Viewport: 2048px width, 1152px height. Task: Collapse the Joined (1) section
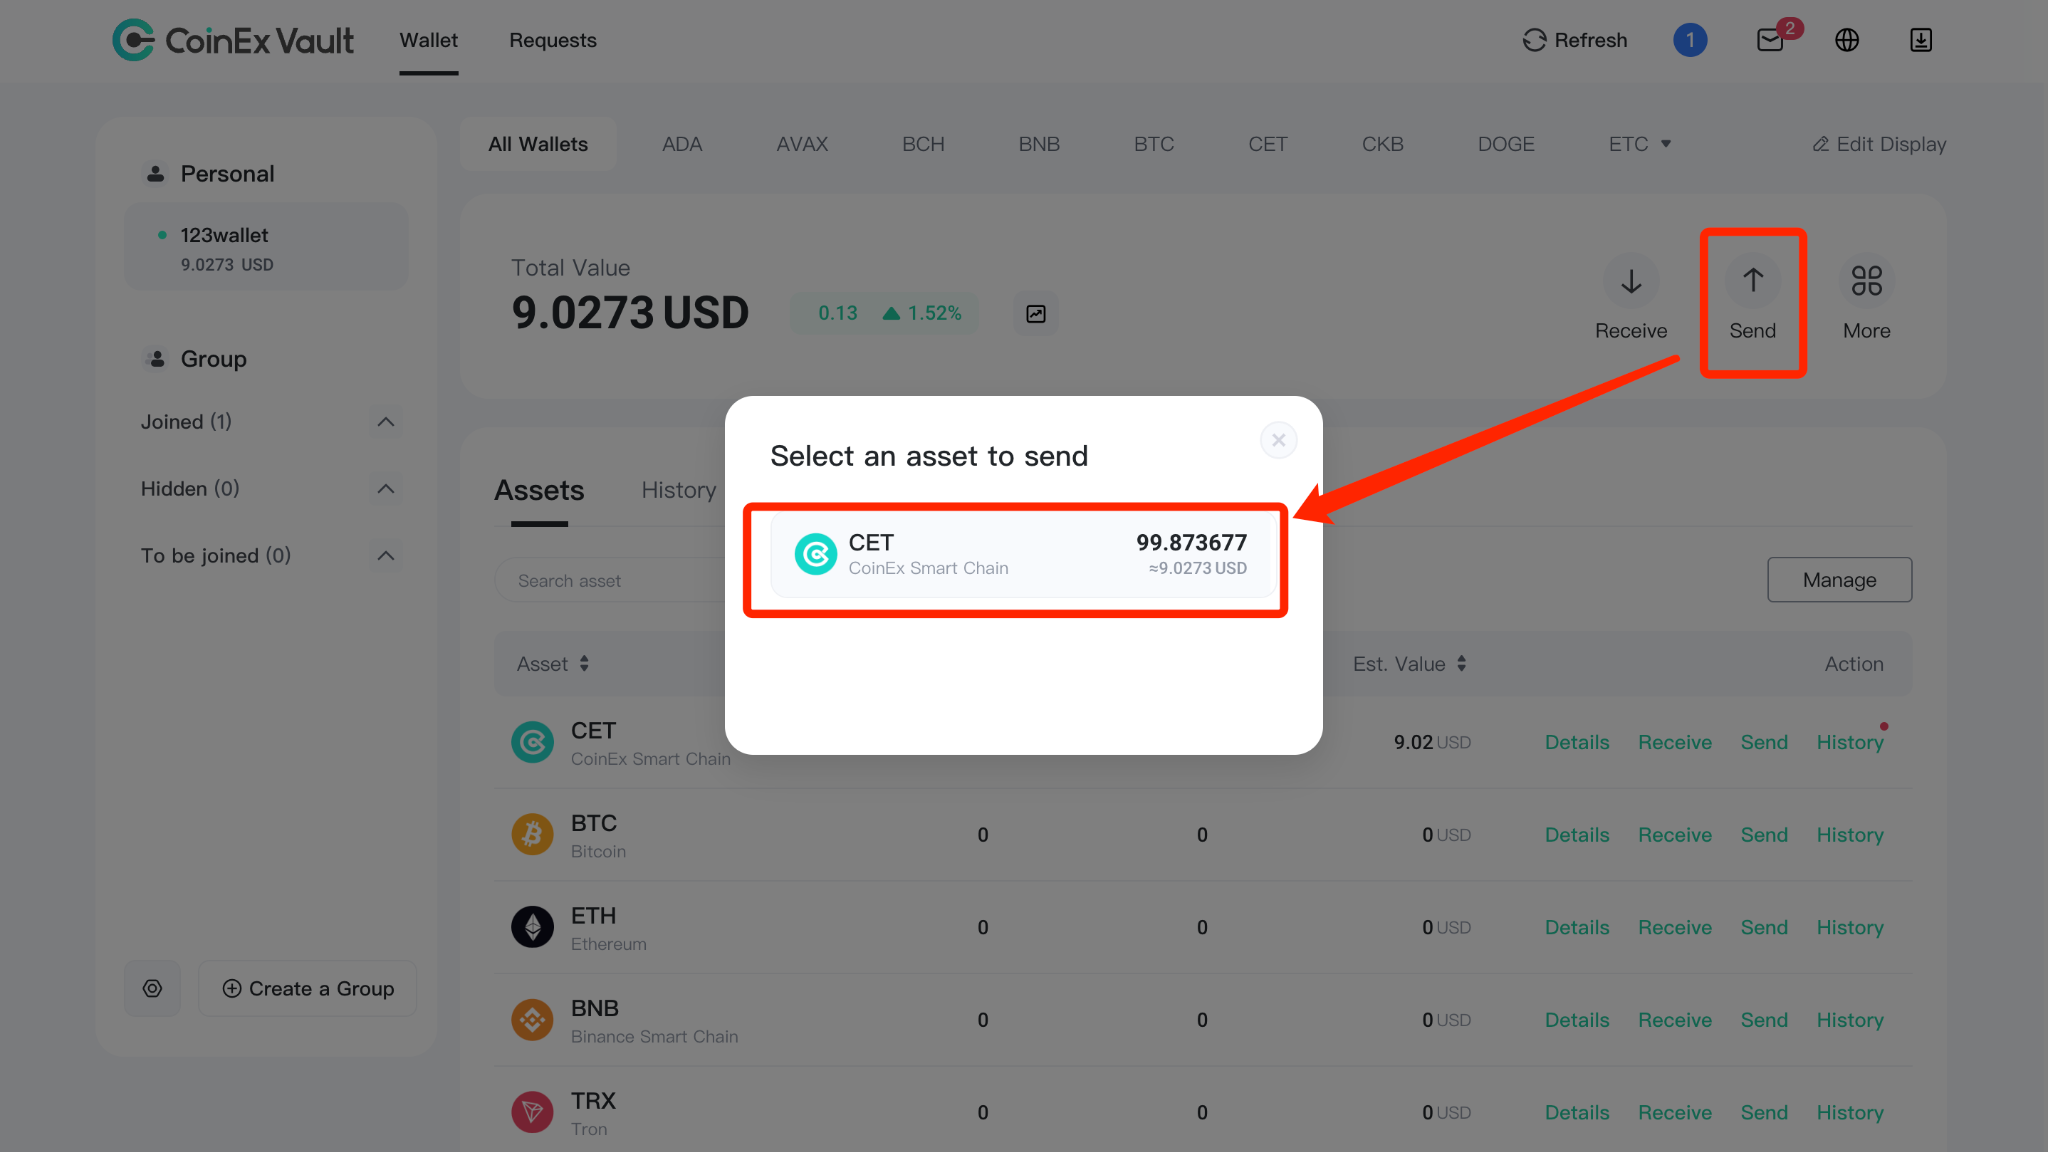pos(385,422)
